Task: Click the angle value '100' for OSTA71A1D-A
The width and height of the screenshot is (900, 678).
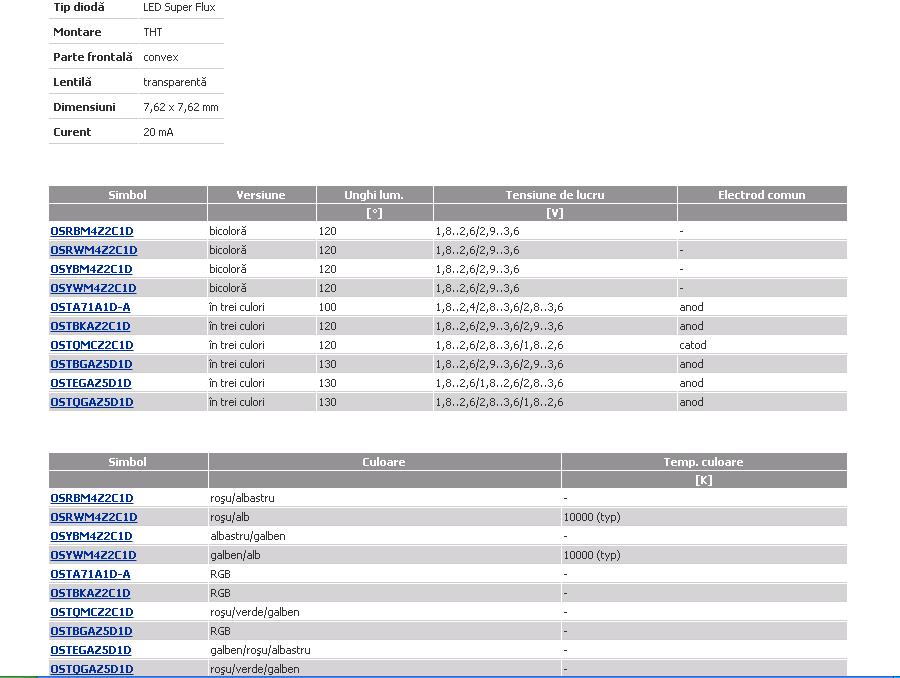Action: pyautogui.click(x=327, y=307)
